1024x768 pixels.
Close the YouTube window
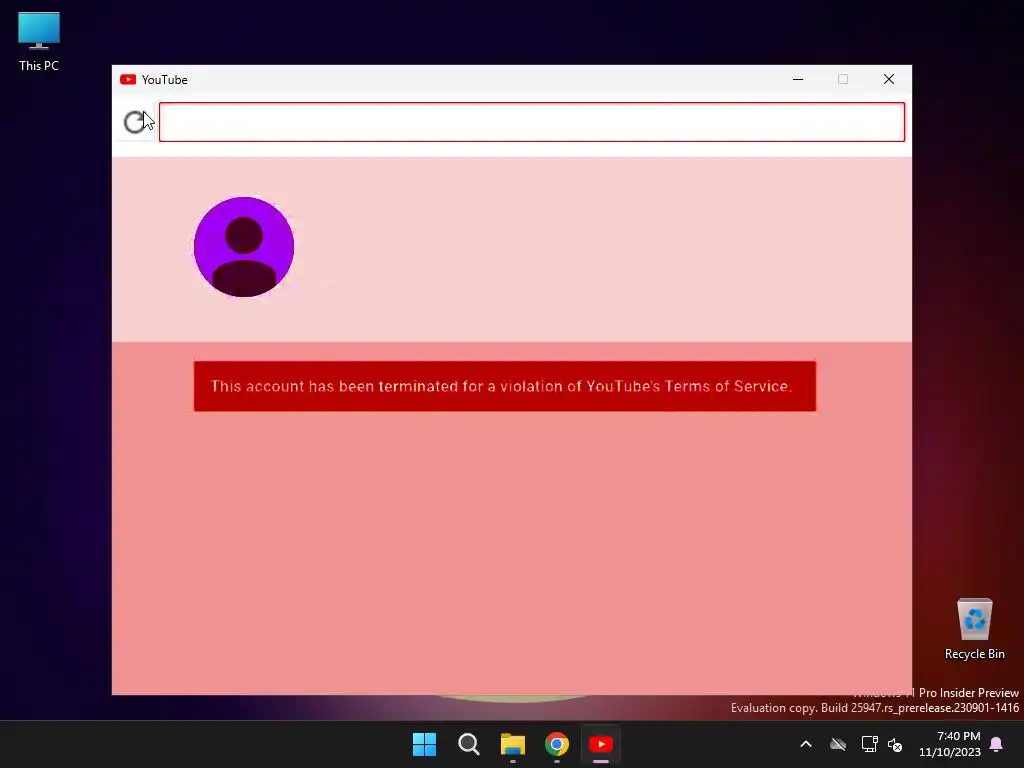[889, 79]
